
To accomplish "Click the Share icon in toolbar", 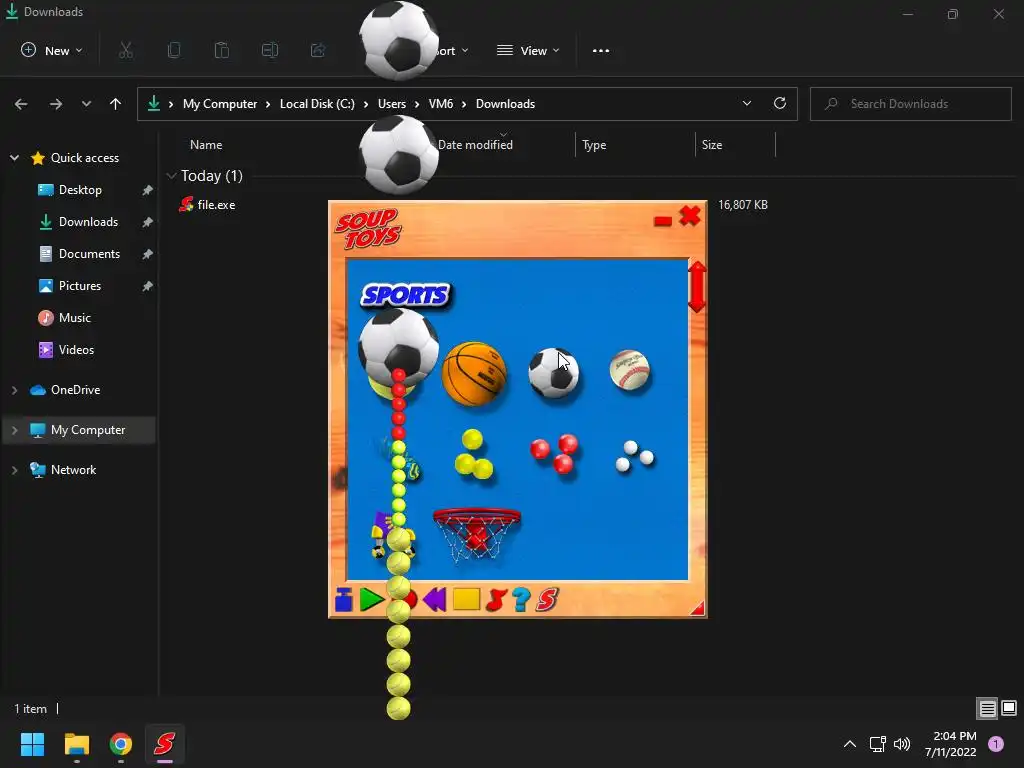I will tap(318, 50).
